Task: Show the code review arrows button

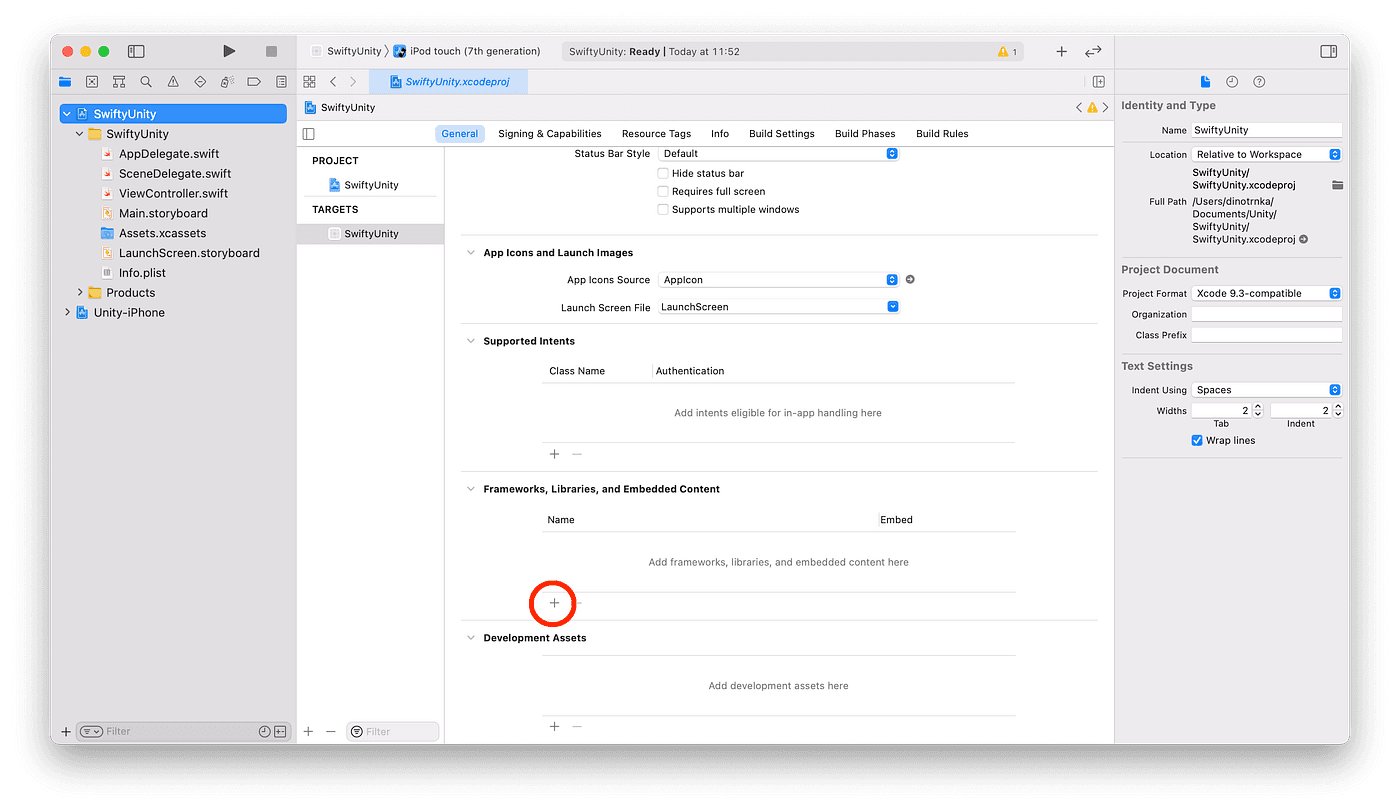Action: (x=1093, y=51)
